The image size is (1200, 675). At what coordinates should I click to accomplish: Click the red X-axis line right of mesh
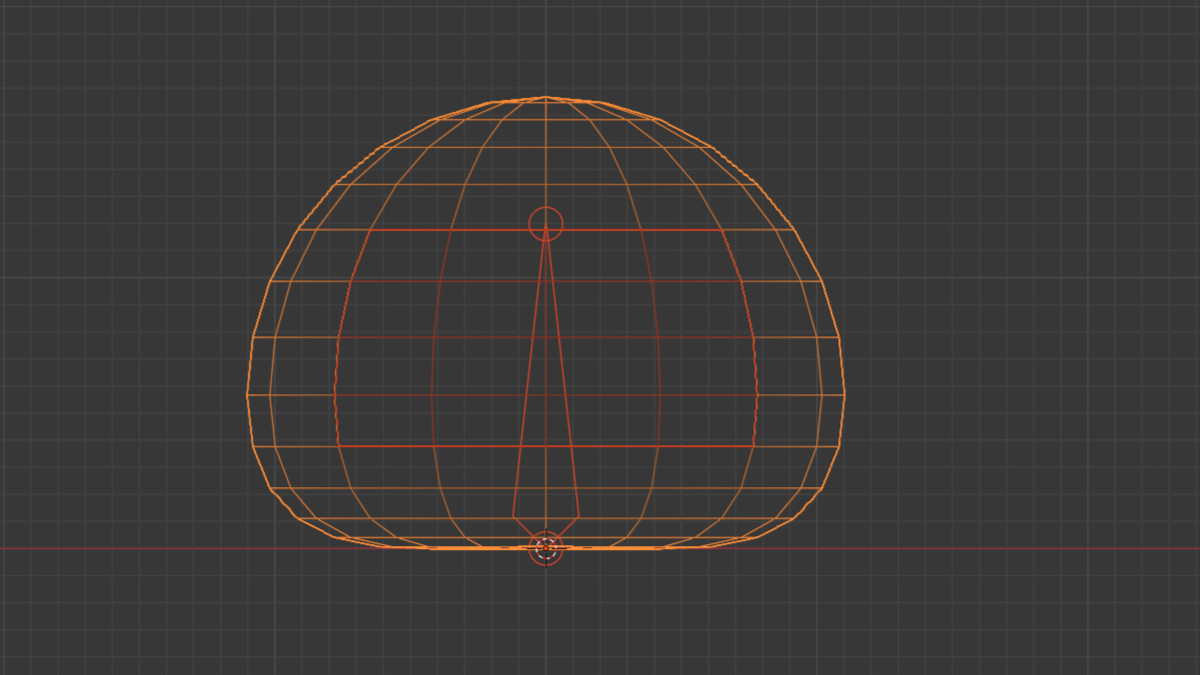1000,548
